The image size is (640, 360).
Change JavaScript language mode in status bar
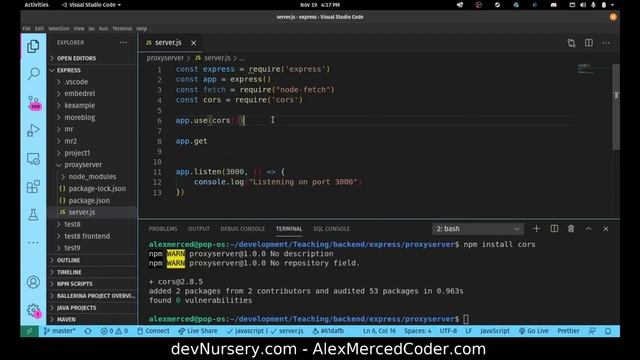495,331
